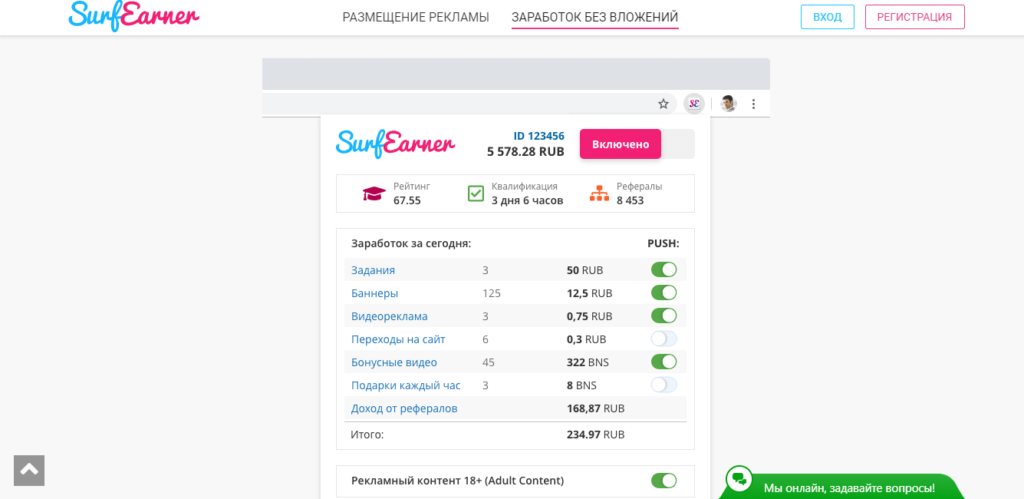Click the rating value 67.55
Screen dimensions: 1024x499
point(407,201)
